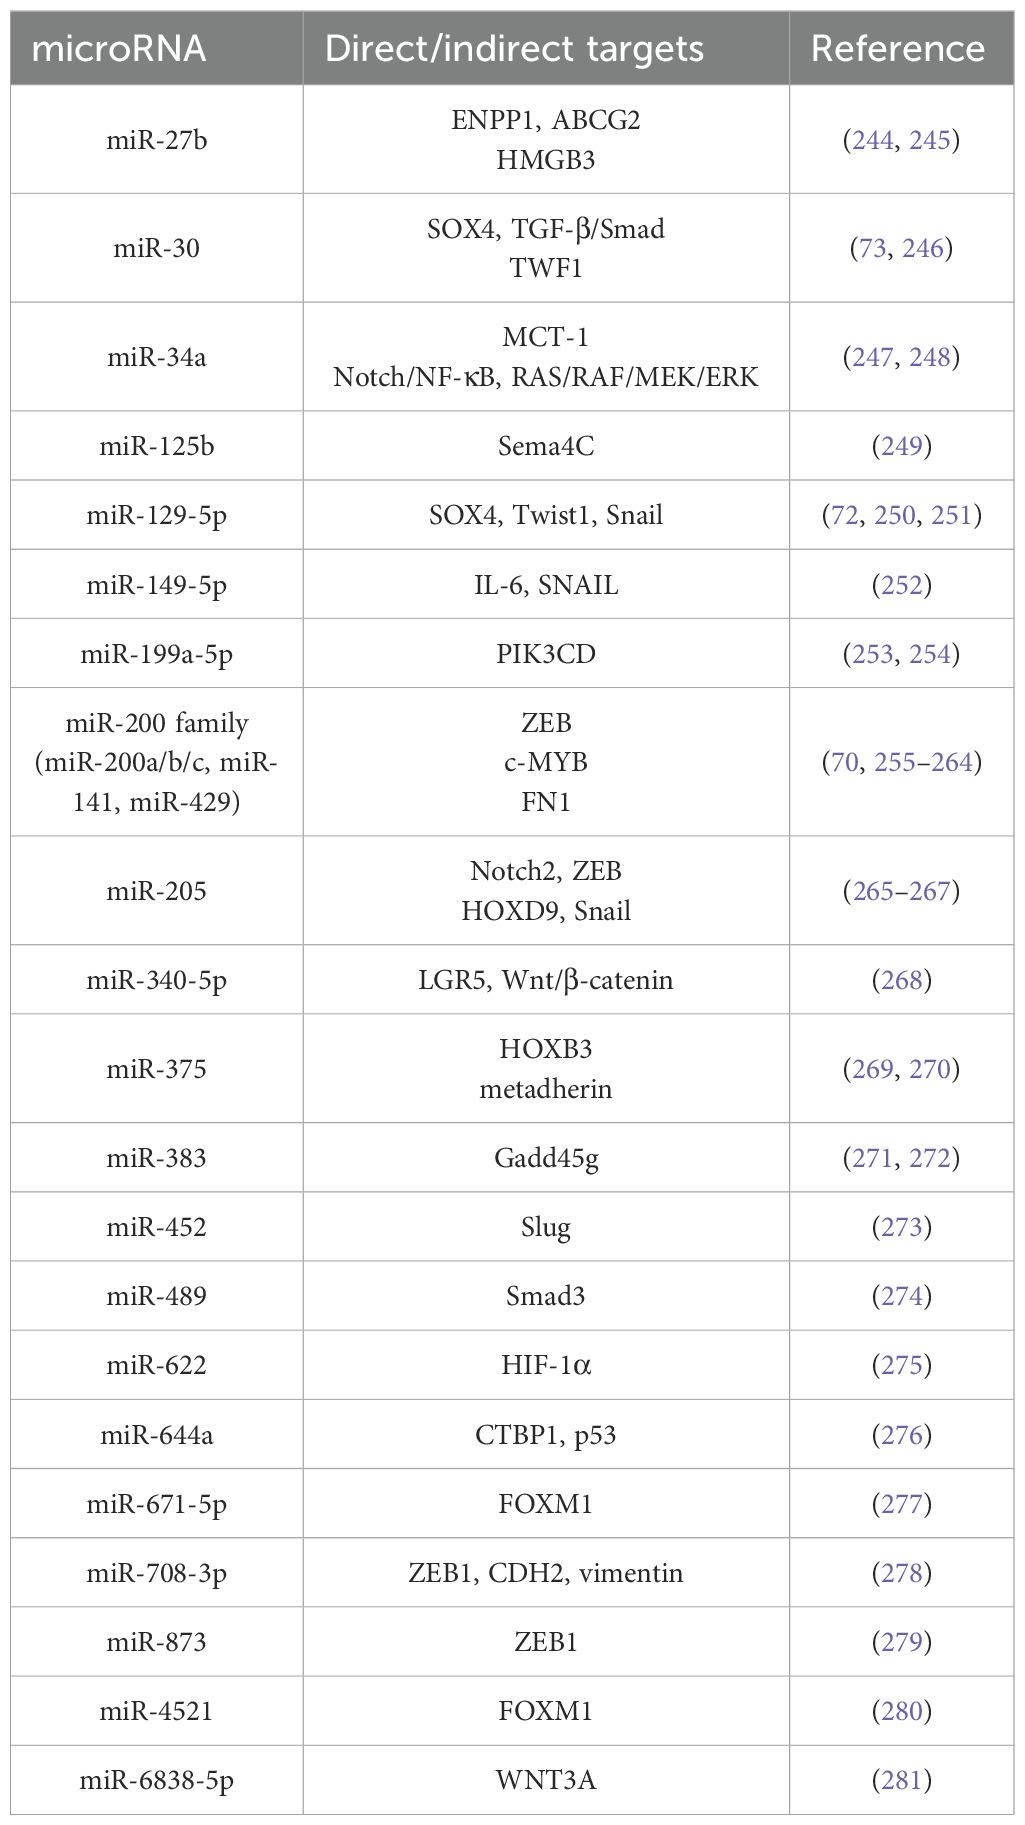
Task: Open reference 73 in the miR-30 row
Action: (872, 248)
